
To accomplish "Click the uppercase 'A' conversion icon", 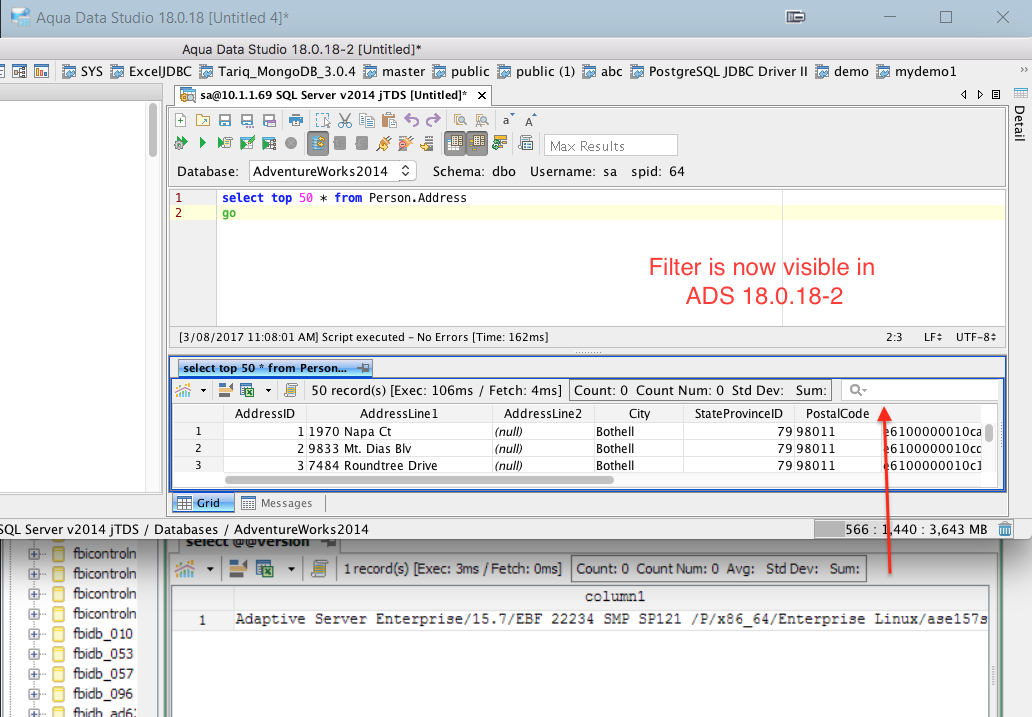I will tap(530, 120).
